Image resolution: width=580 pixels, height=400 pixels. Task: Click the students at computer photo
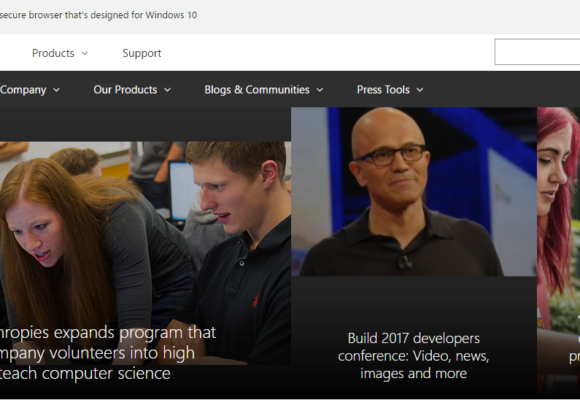pos(145,253)
